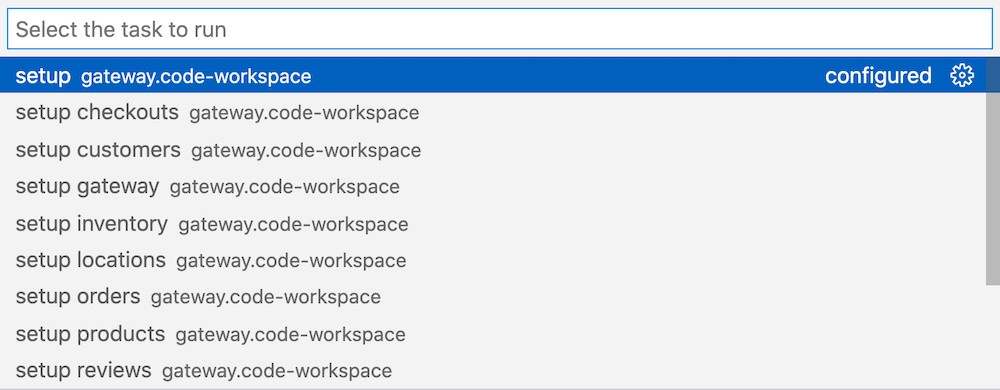Click the task list scrollbar thumb

pos(993,171)
